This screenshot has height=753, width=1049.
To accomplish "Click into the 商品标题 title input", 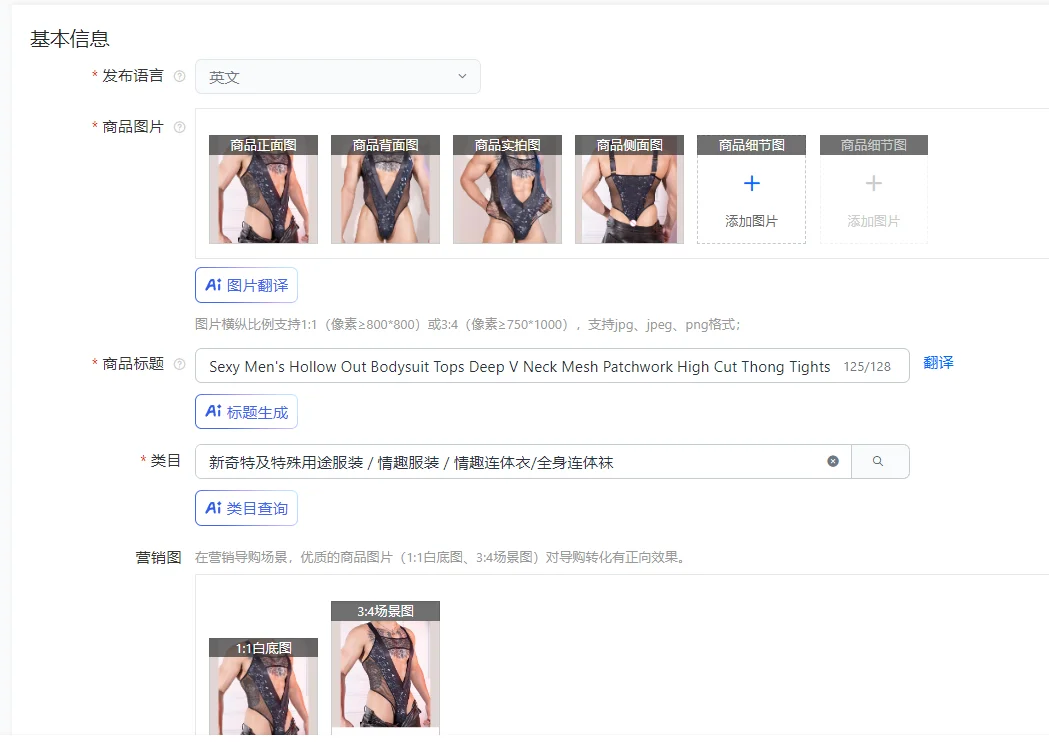I will pyautogui.click(x=552, y=366).
